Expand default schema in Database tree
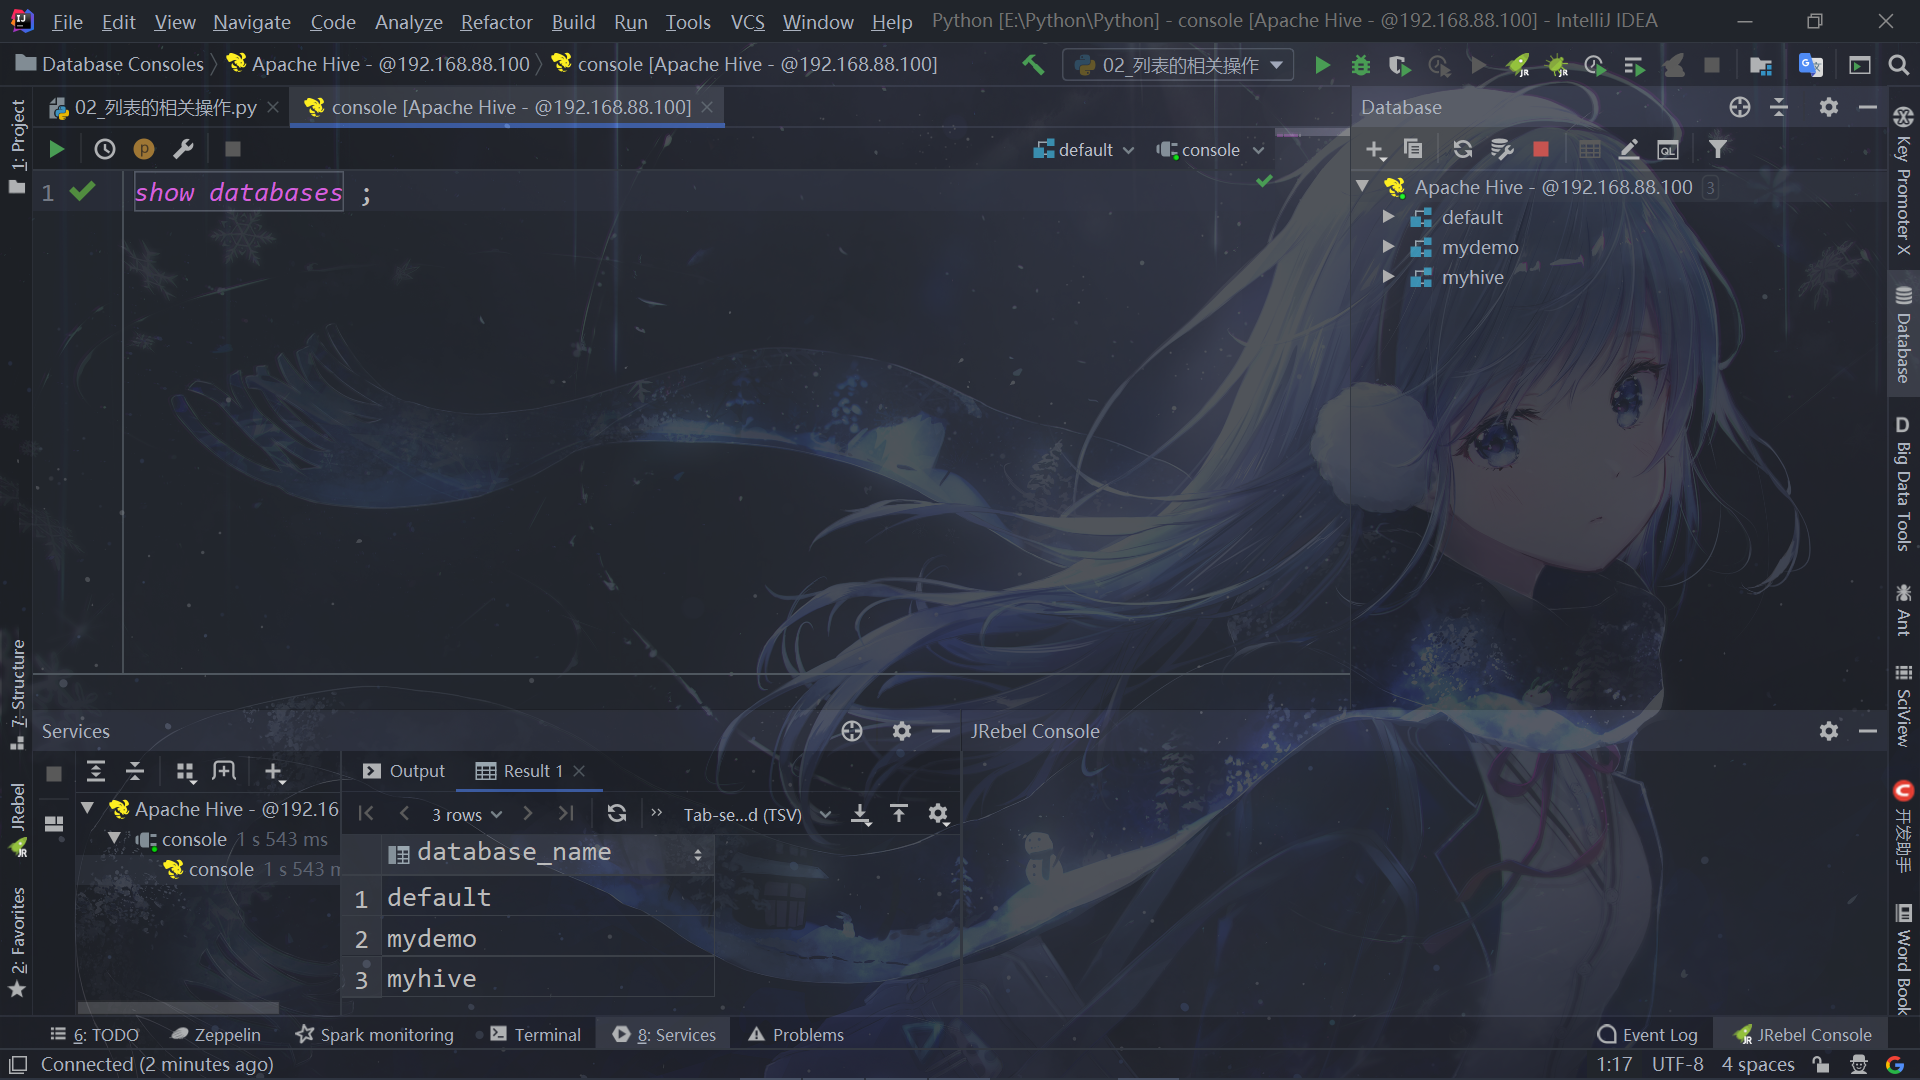 [1388, 217]
